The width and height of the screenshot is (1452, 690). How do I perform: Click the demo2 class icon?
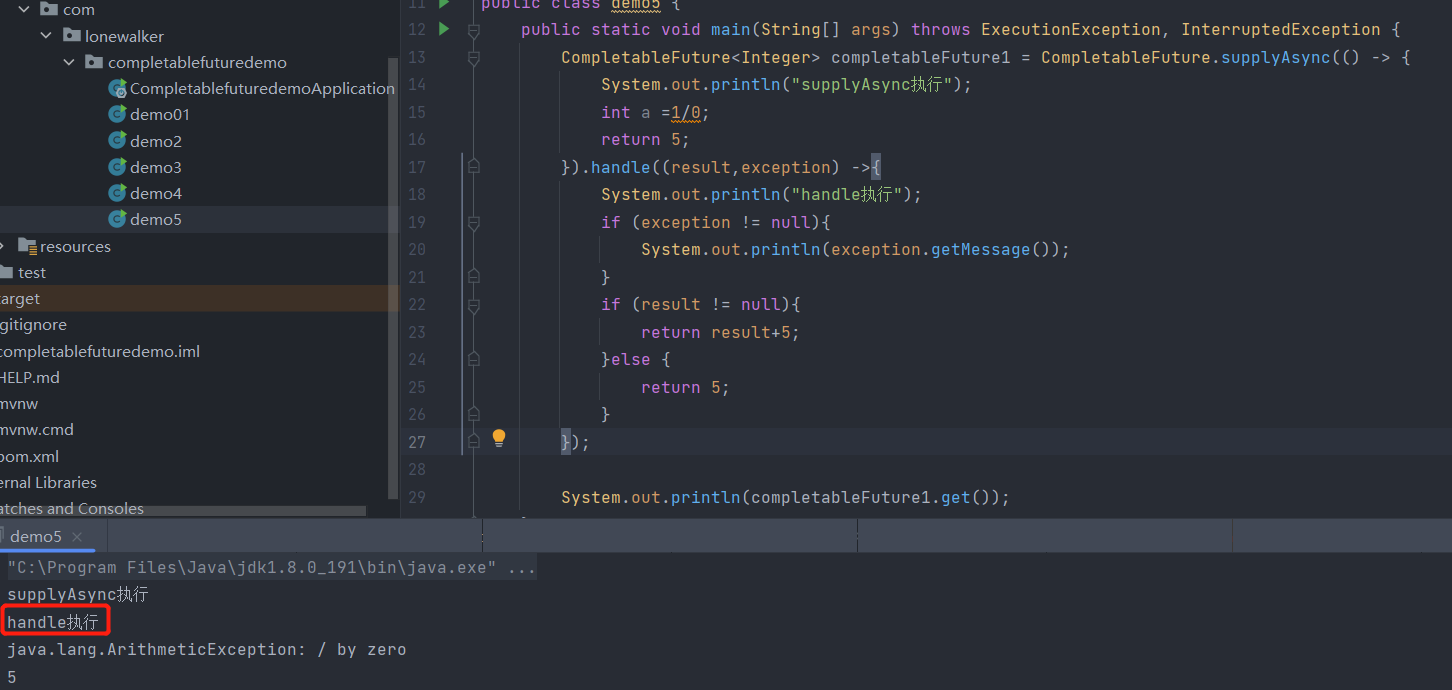coord(117,140)
